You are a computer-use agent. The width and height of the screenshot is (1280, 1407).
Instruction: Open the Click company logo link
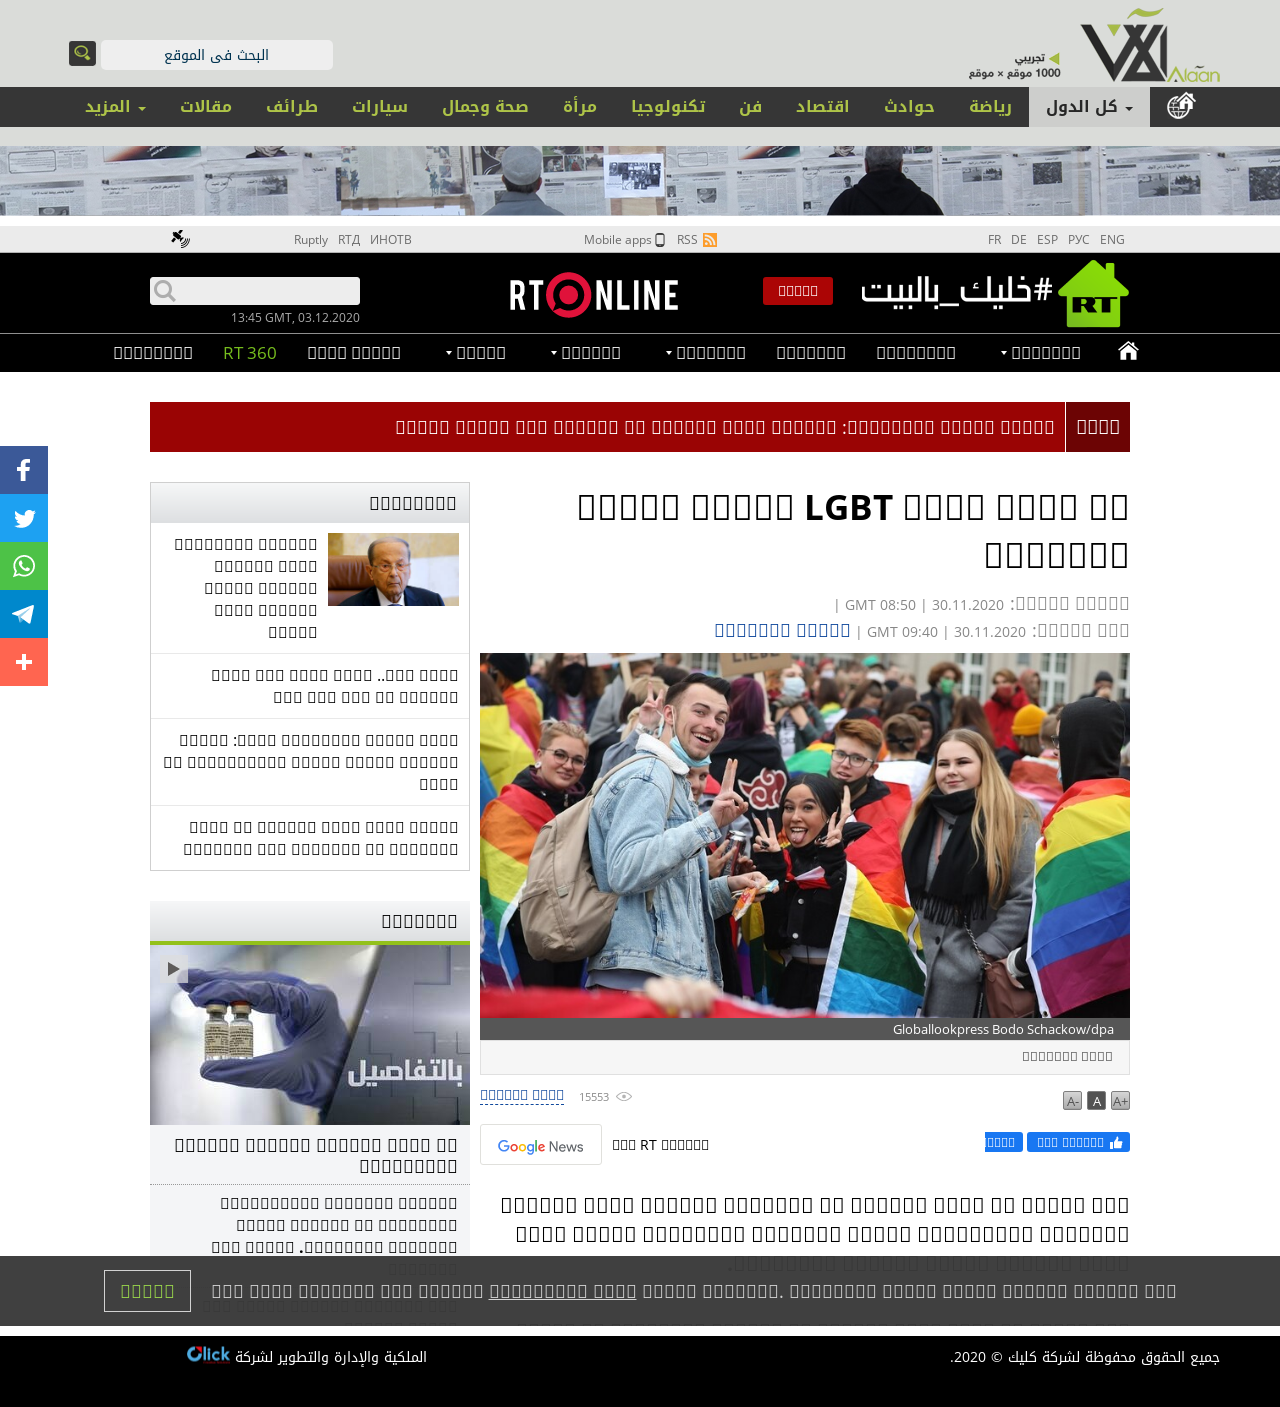[x=208, y=1354]
